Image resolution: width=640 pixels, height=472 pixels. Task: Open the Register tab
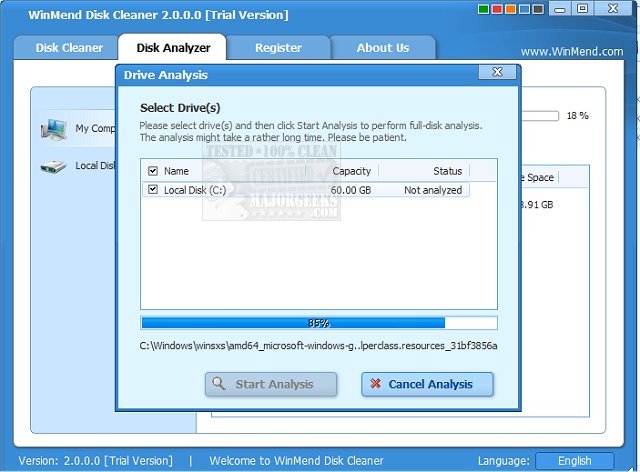[278, 48]
